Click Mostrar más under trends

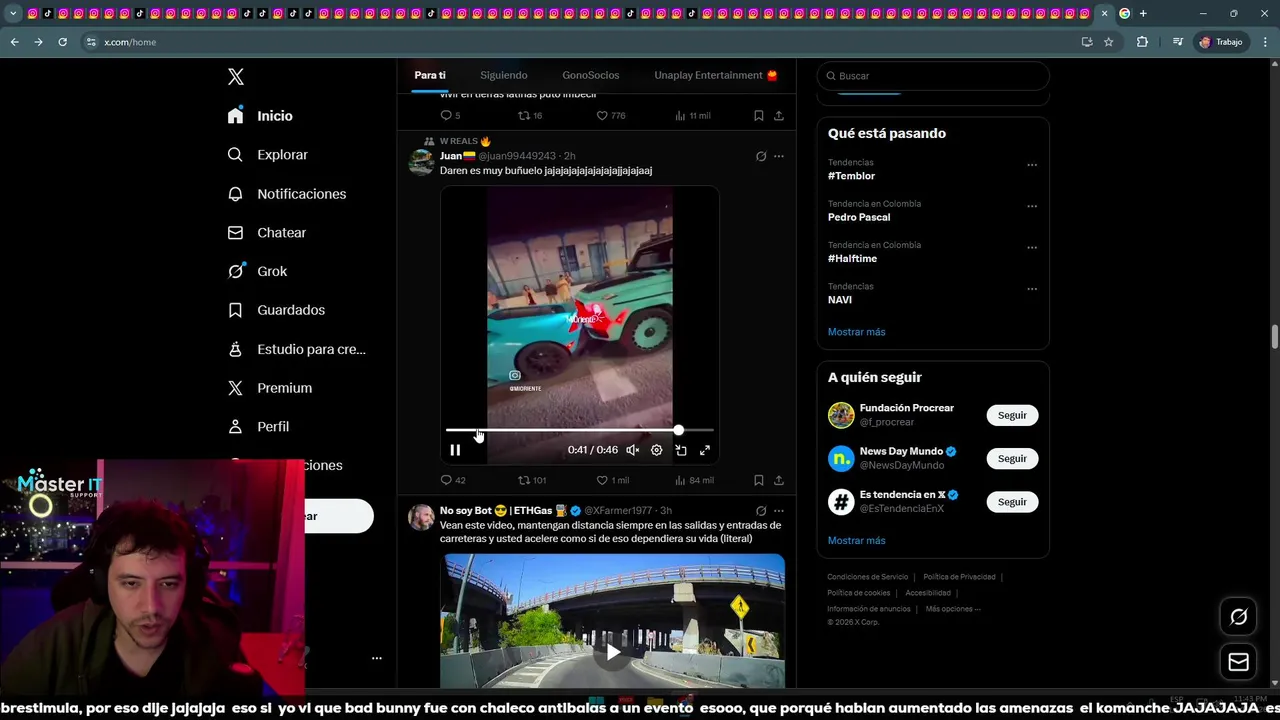[856, 332]
